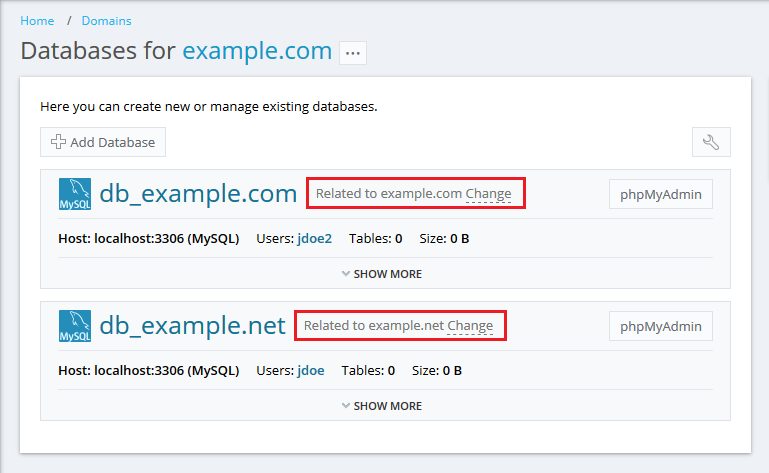Click the MySQL icon for db_example.net
The height and width of the screenshot is (473, 769).
tap(75, 326)
